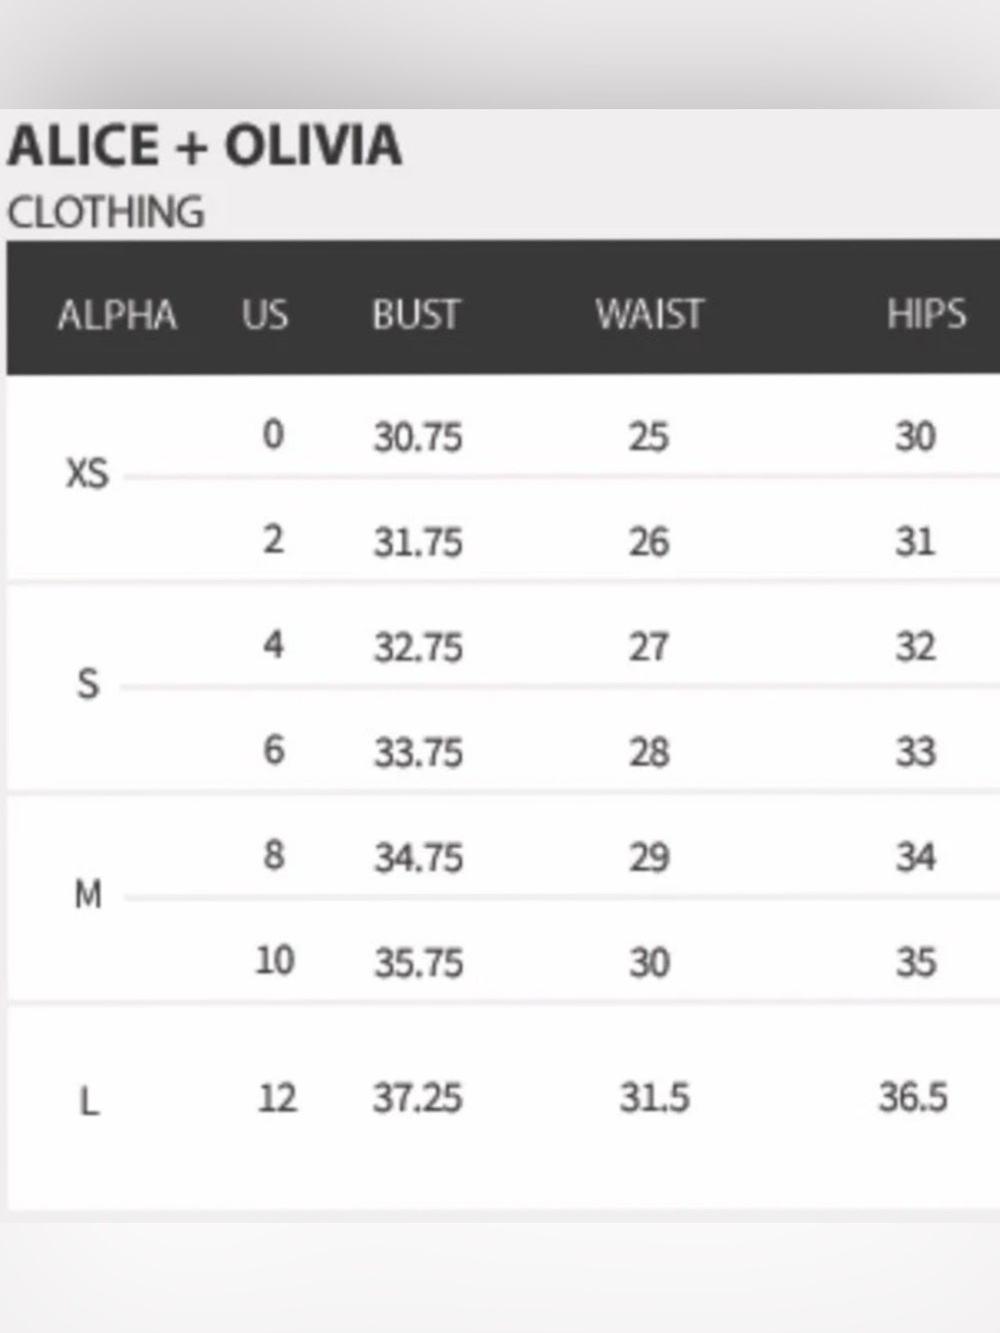The height and width of the screenshot is (1333, 1000).
Task: Click US size 0 cell
Action: [273, 435]
